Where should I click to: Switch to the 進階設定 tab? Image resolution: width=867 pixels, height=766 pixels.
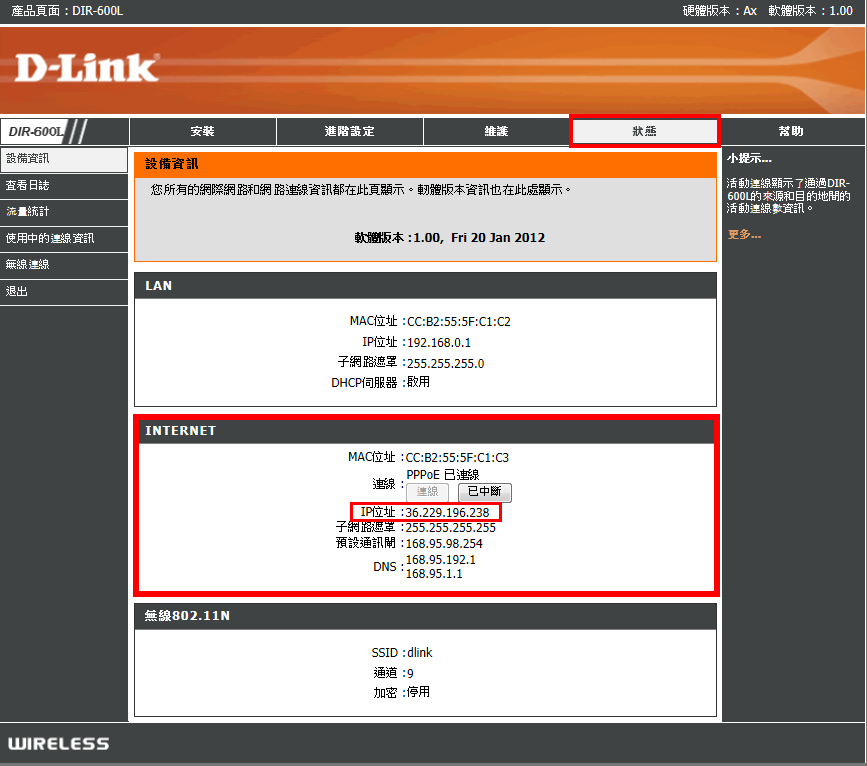349,132
